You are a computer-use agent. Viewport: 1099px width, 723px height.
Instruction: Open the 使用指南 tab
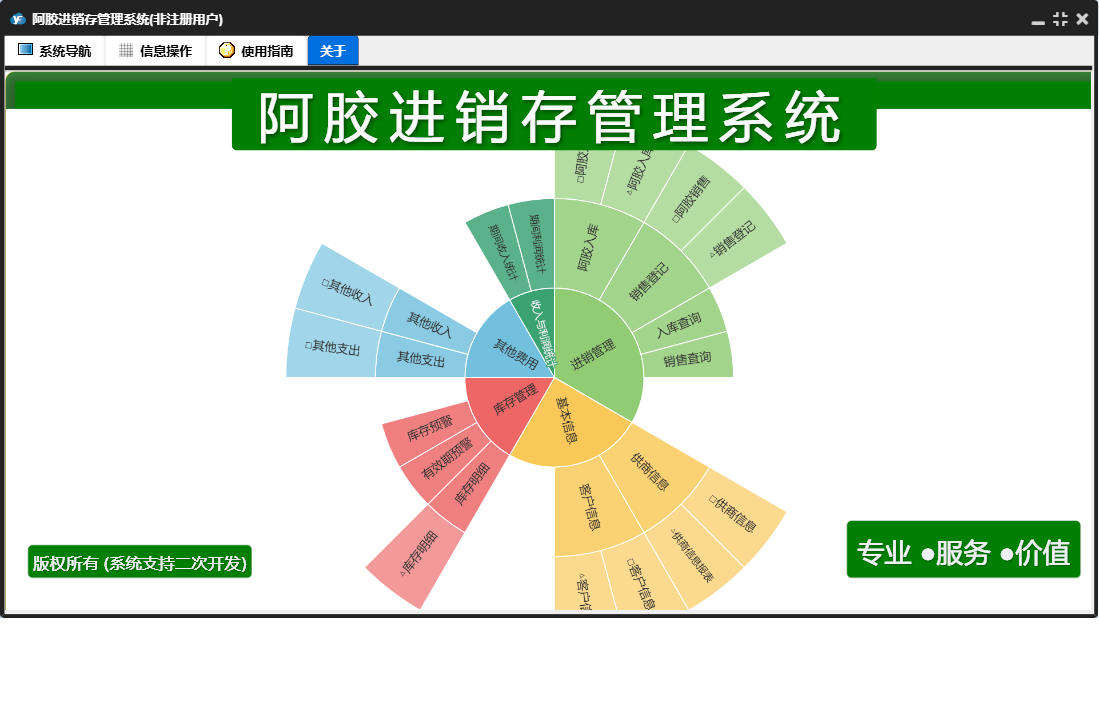[257, 51]
